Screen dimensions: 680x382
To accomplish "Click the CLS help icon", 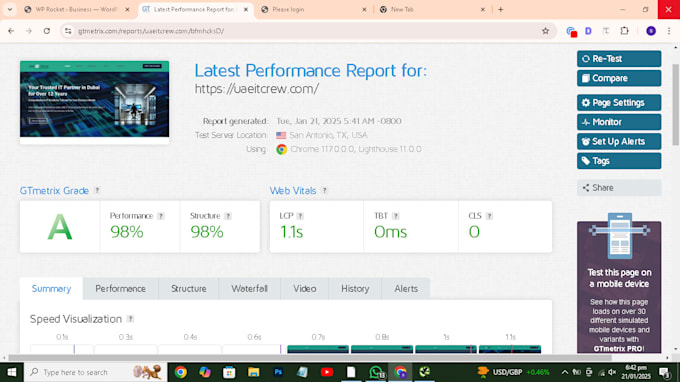I will coord(489,216).
